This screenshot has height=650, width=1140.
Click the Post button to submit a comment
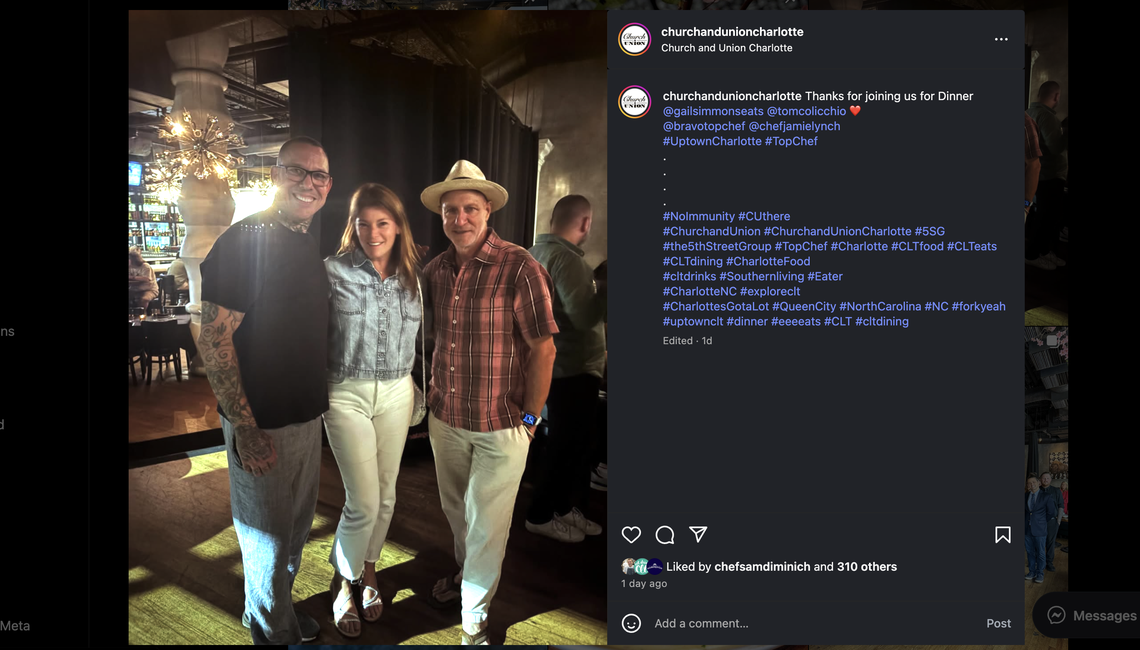[998, 623]
